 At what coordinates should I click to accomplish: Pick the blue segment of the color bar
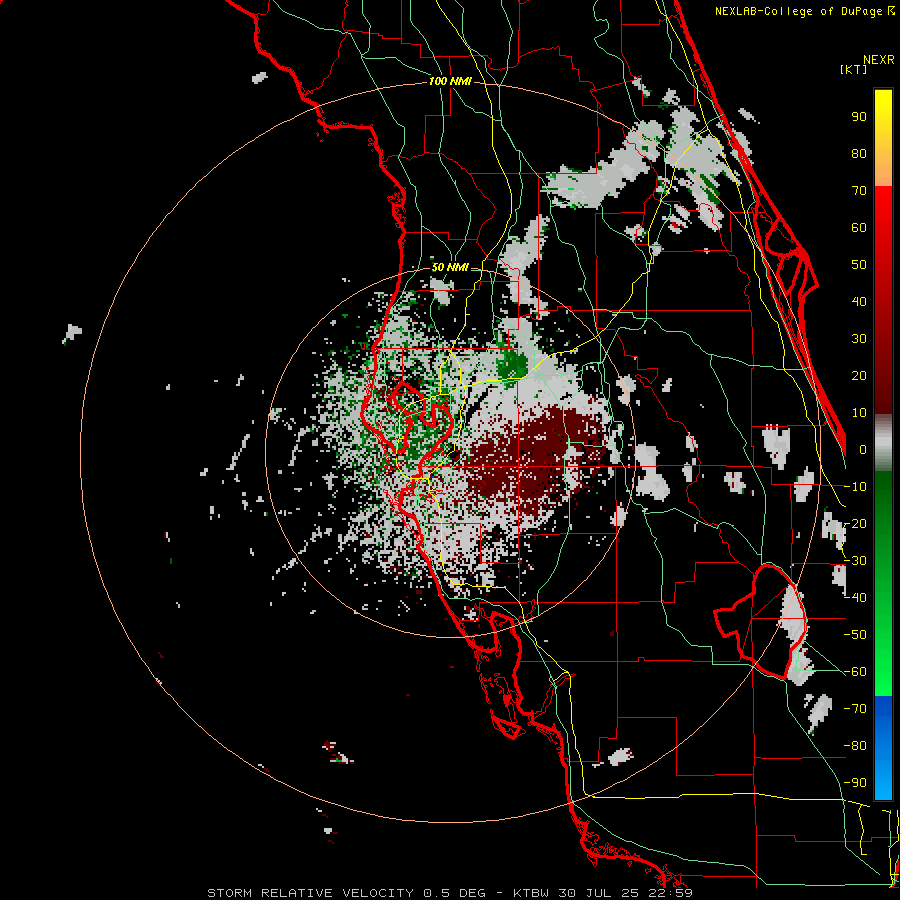tap(883, 748)
